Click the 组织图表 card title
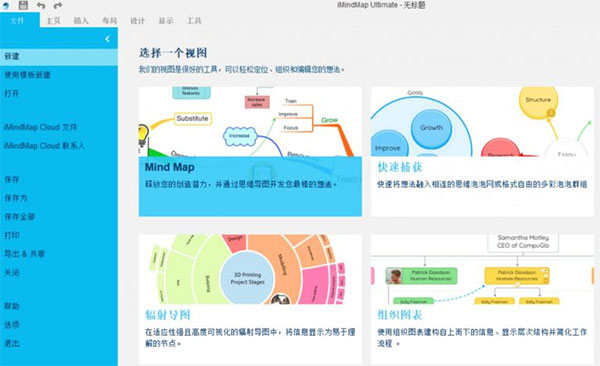This screenshot has height=366, width=600. (400, 315)
